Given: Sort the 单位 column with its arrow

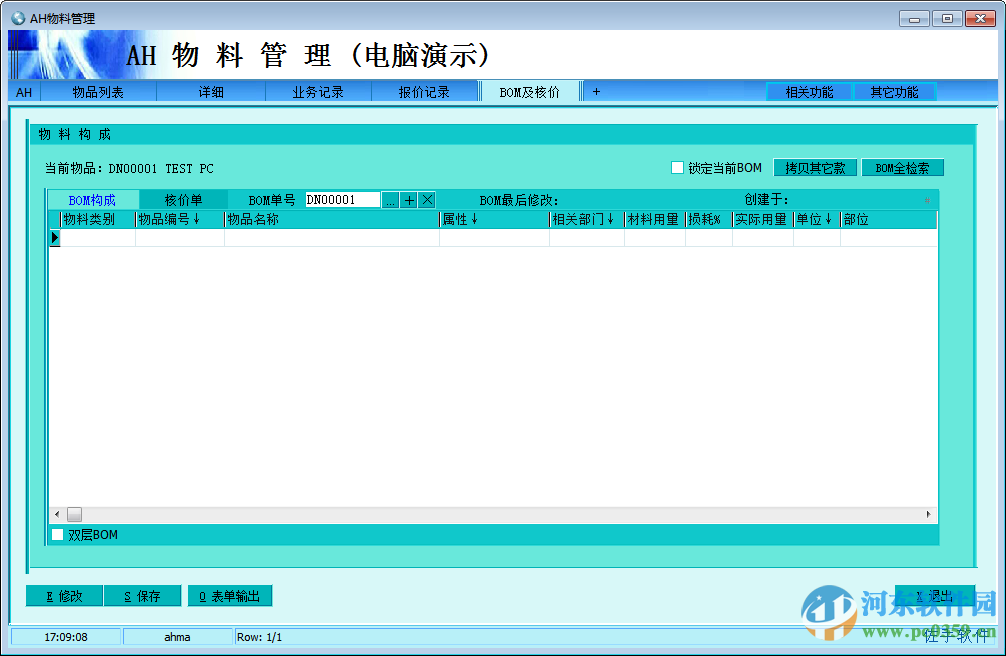Looking at the screenshot, I should point(827,219).
